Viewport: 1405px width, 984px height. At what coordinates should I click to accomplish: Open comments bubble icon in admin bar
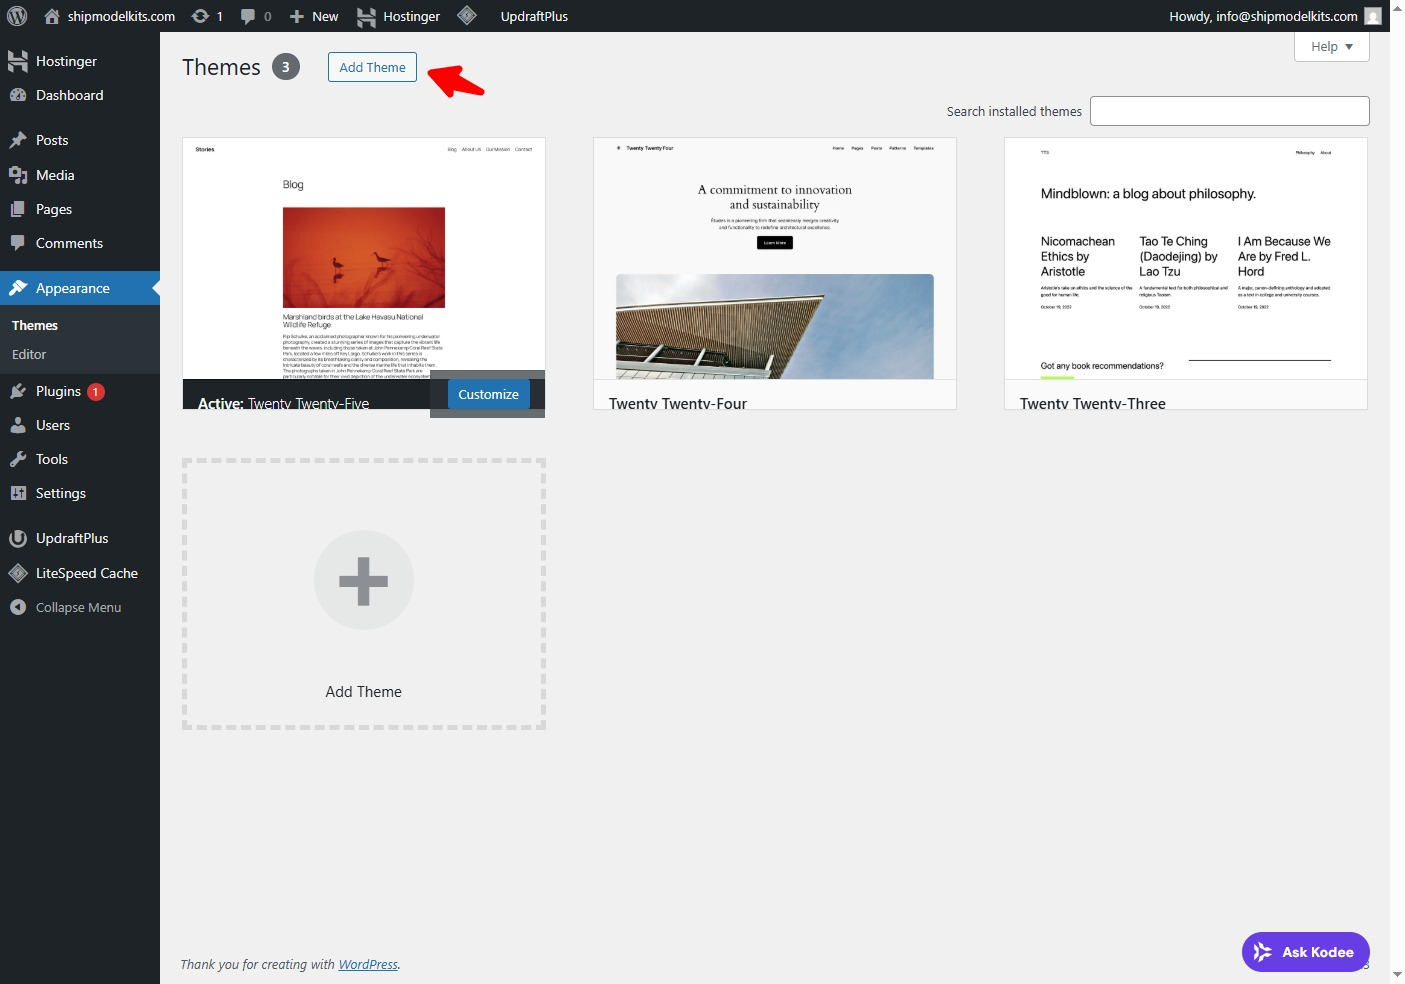pos(249,16)
